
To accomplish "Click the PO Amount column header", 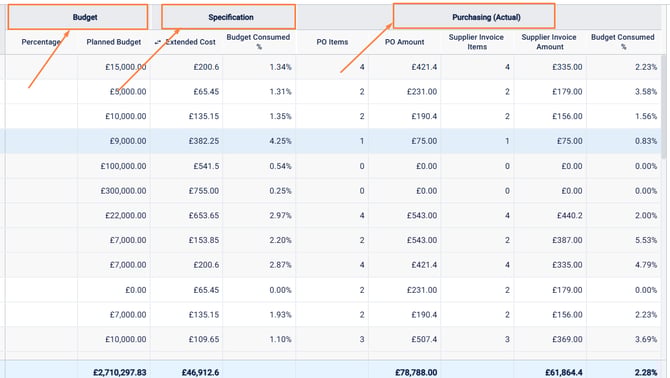I will 404,42.
